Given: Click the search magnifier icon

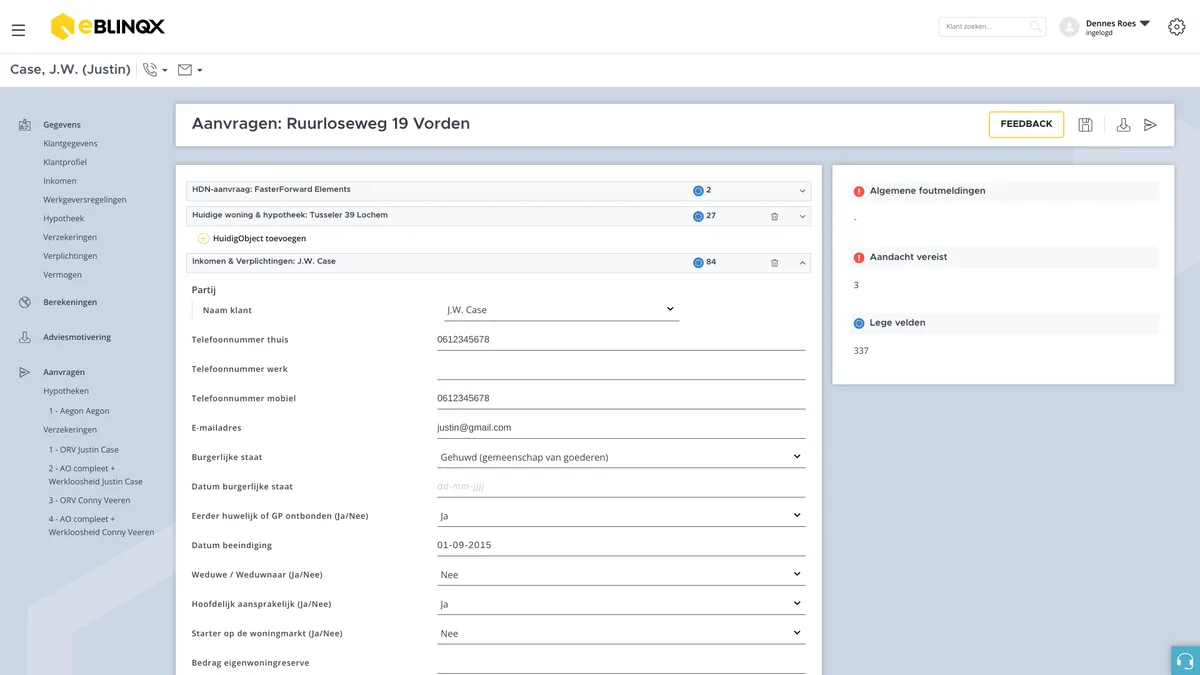Looking at the screenshot, I should coord(1036,27).
